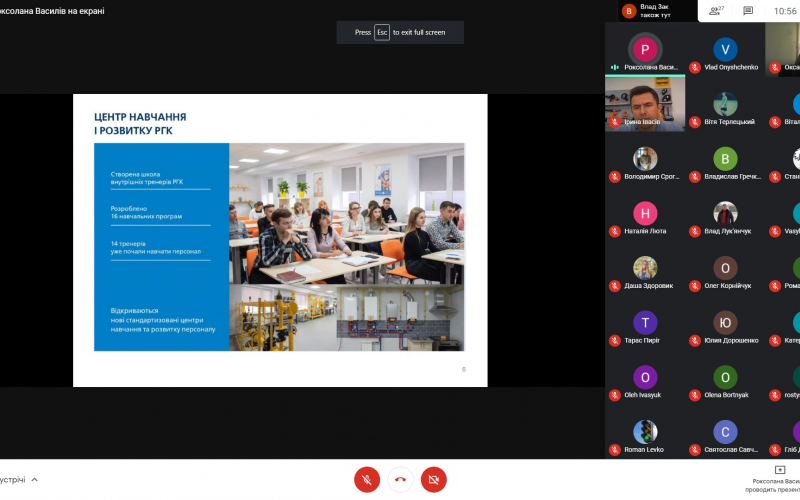The image size is (800, 500).
Task: Click muted mic icon beside Юлия Дорошенко
Action: (x=694, y=340)
